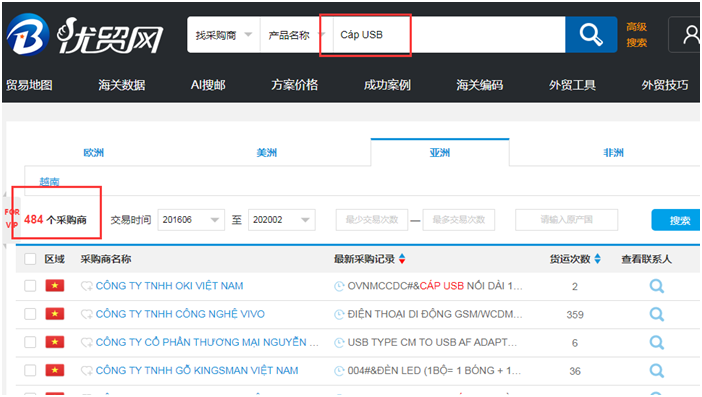Open 外贸工具 in the navigation bar
Screen dimensions: 702x397
click(x=572, y=85)
